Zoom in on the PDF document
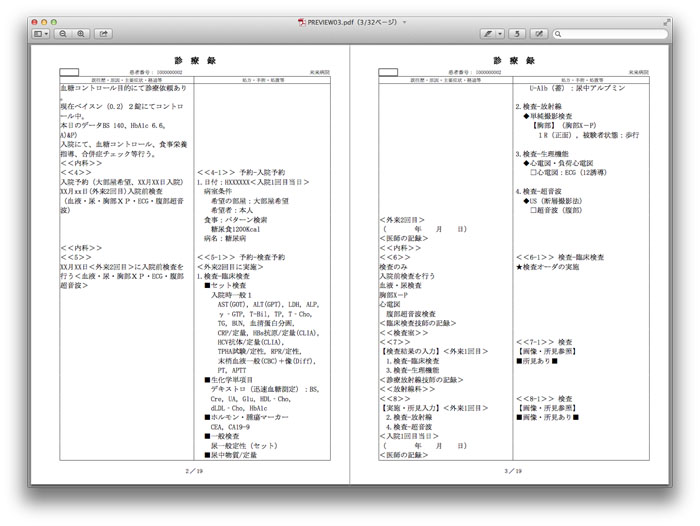The height and width of the screenshot is (526, 700). click(81, 34)
